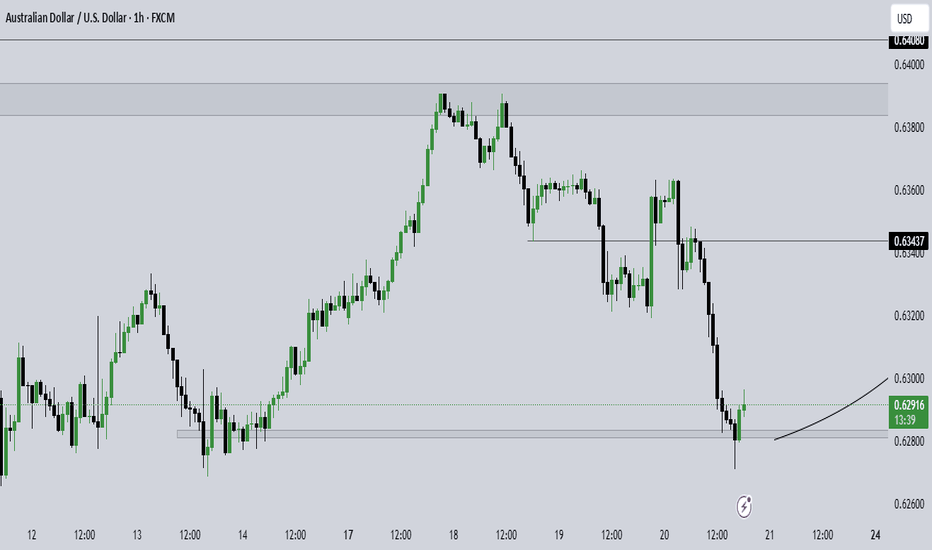Click the 0.63437 horizontal ray line
This screenshot has width=932, height=550.
707,241
